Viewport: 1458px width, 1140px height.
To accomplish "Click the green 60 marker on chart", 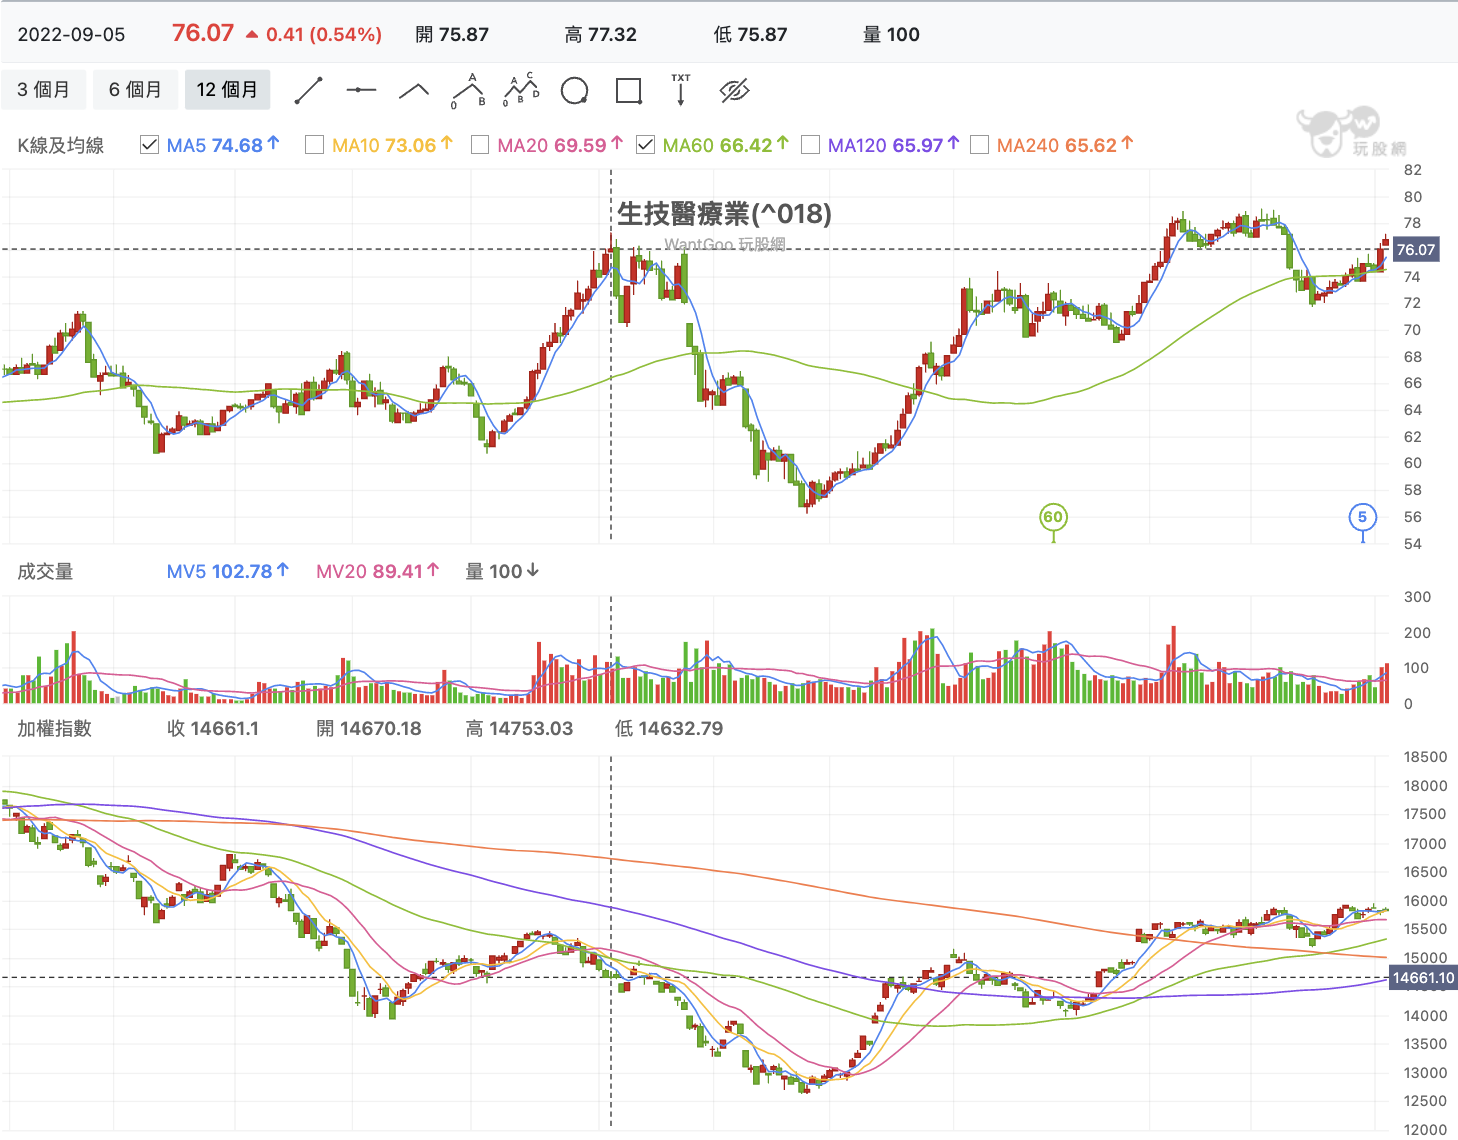I will 1053,517.
